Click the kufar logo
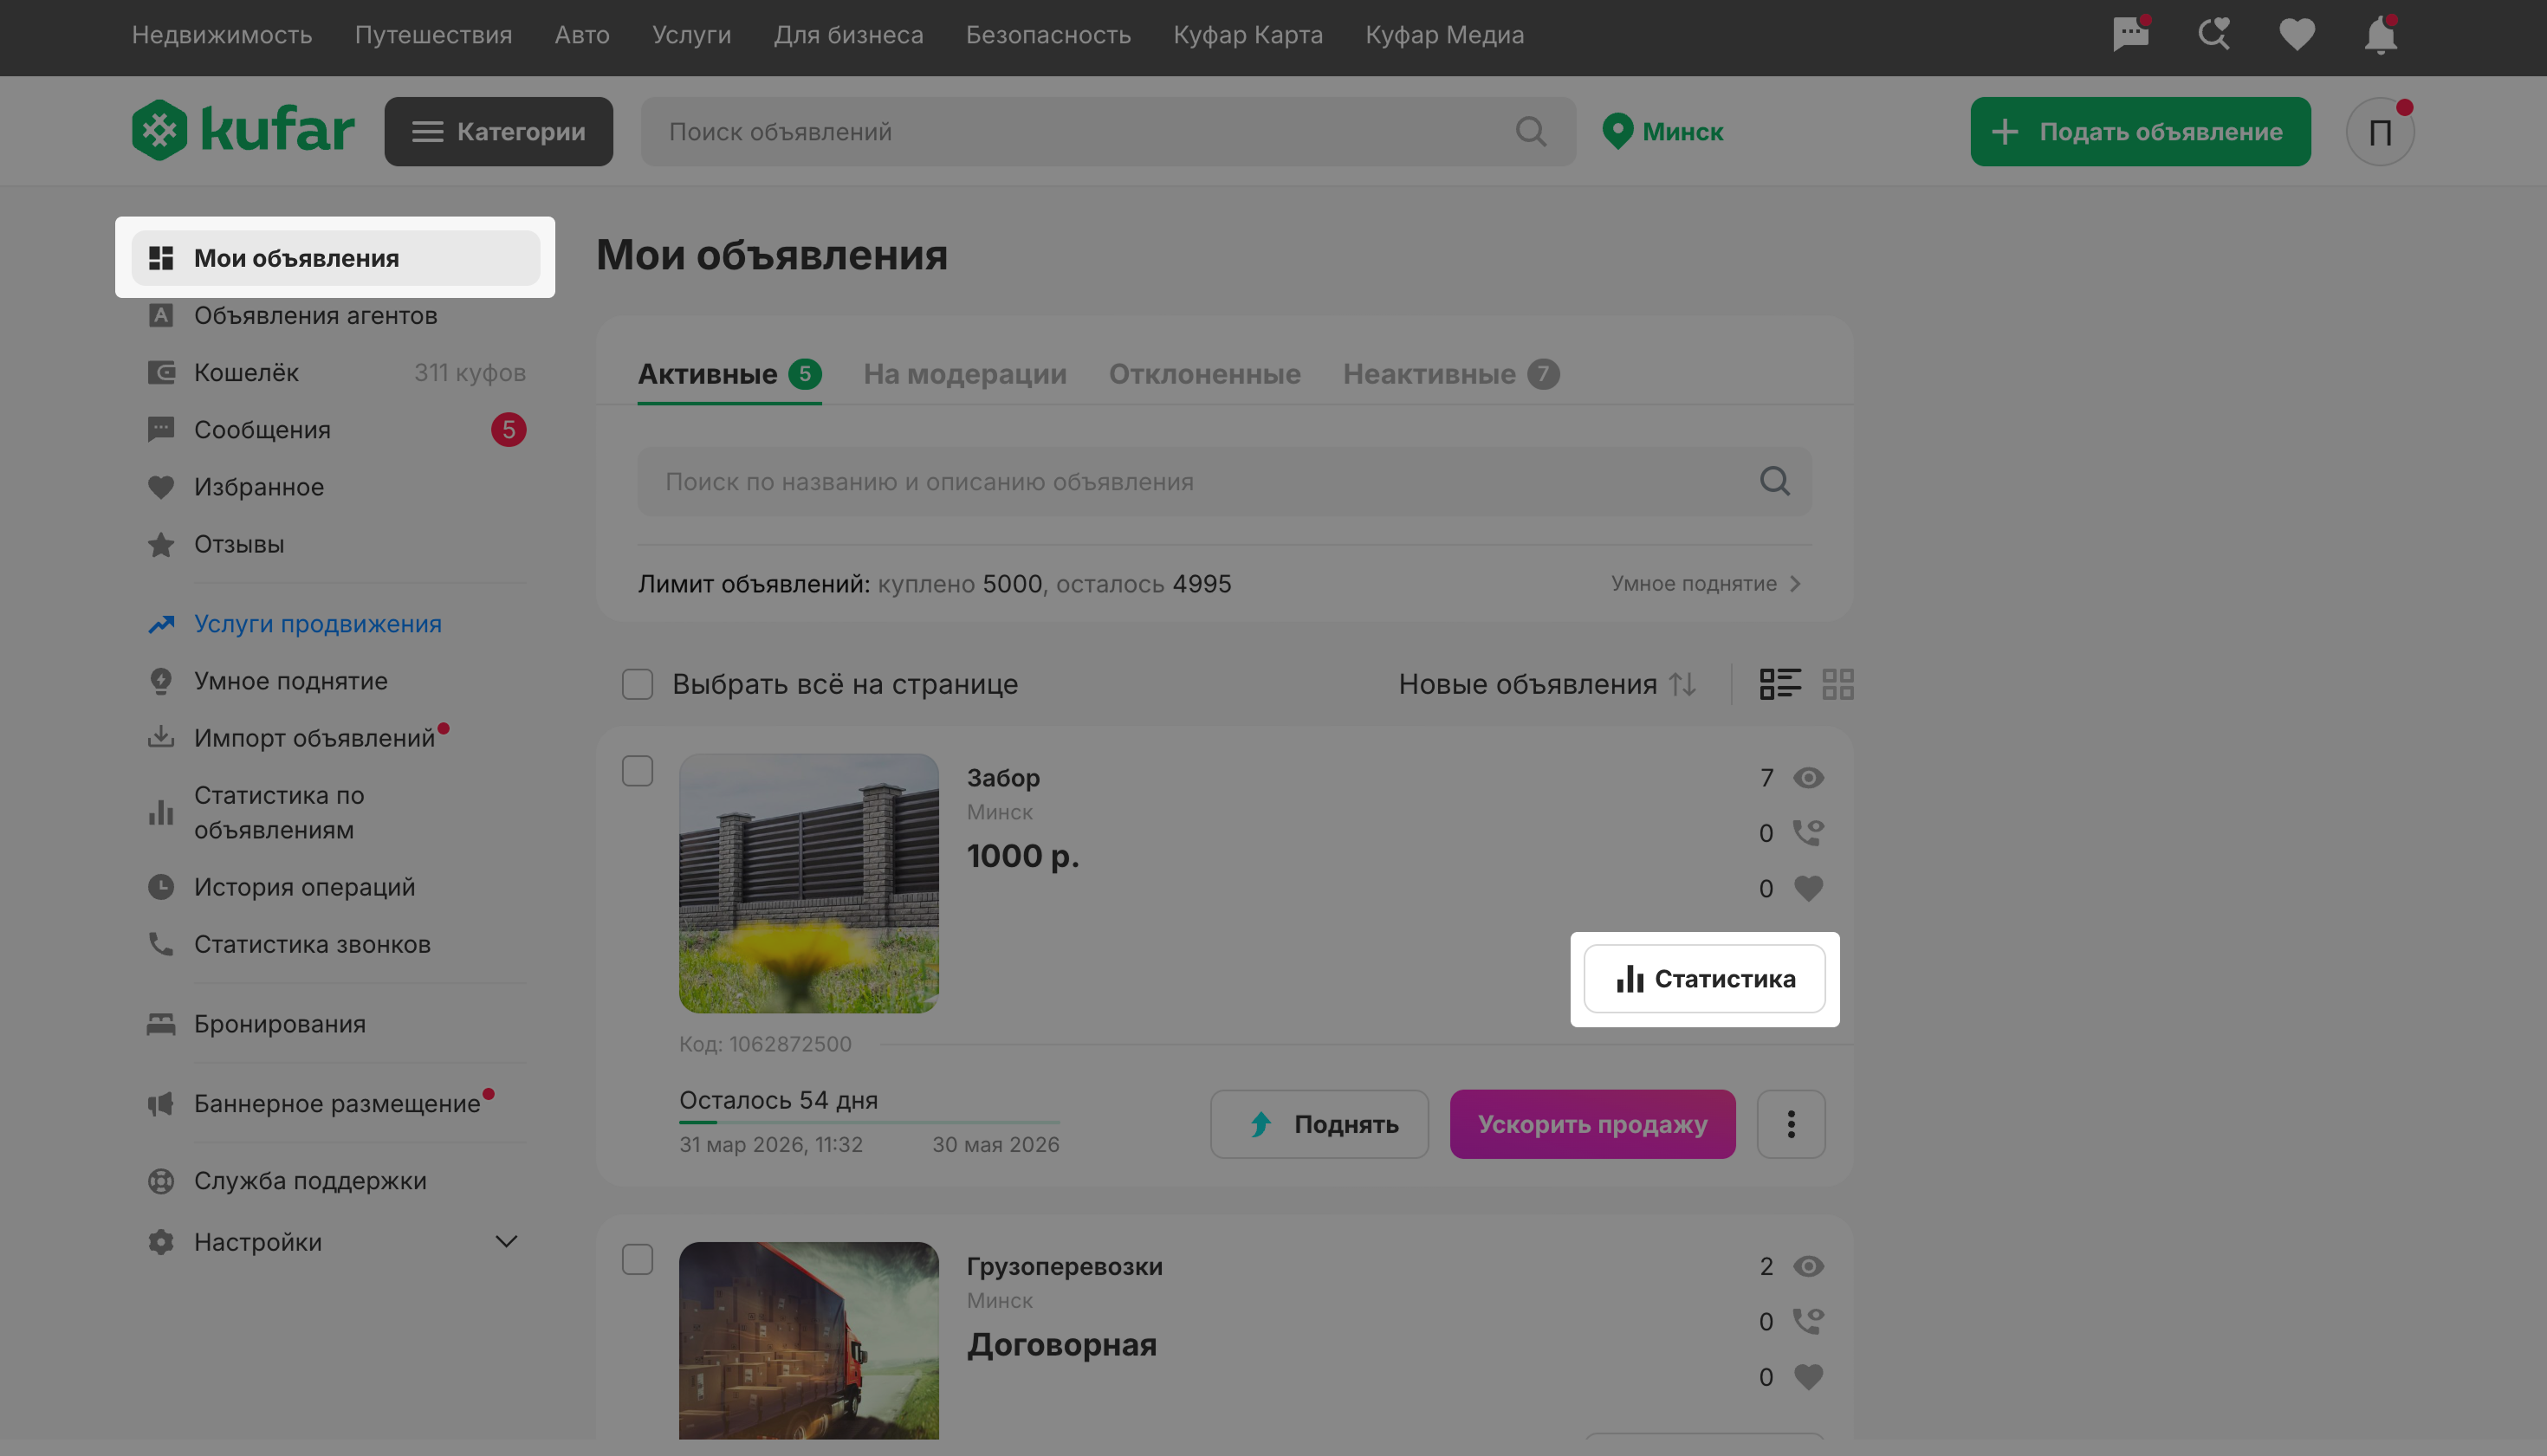The width and height of the screenshot is (2547, 1456). (x=243, y=131)
